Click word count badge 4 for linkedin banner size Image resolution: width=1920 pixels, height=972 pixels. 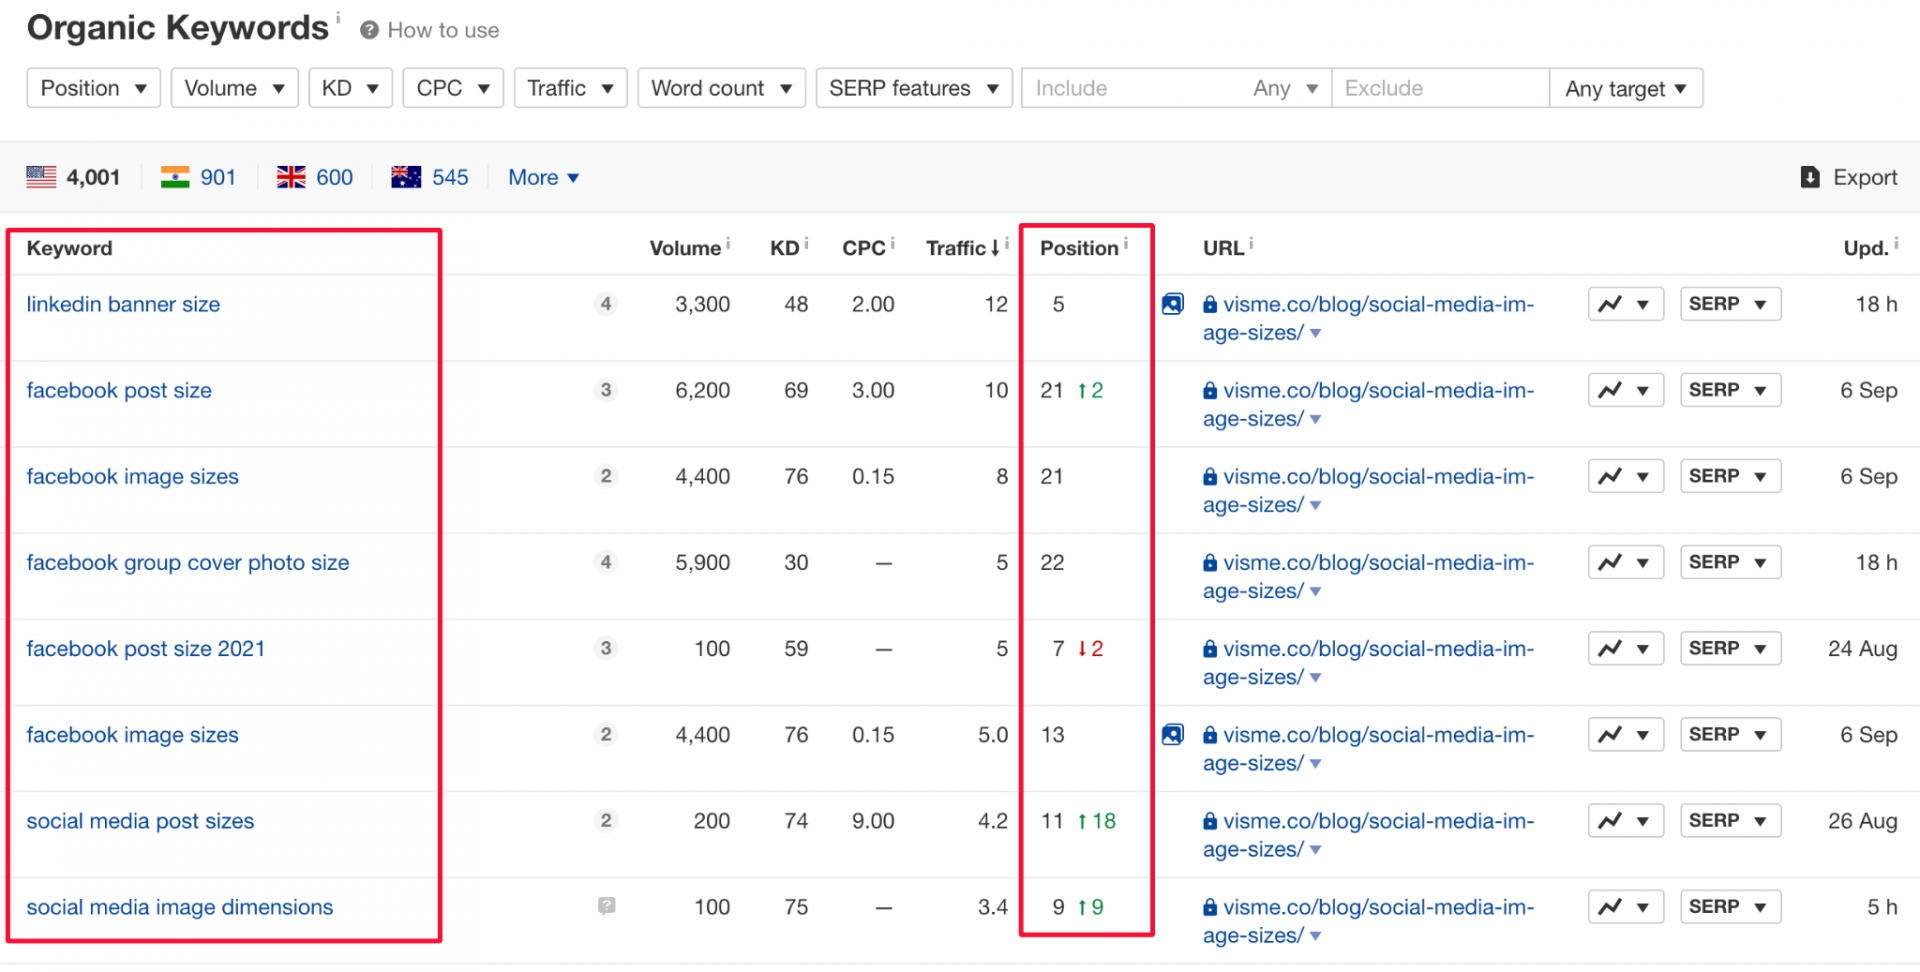click(606, 304)
